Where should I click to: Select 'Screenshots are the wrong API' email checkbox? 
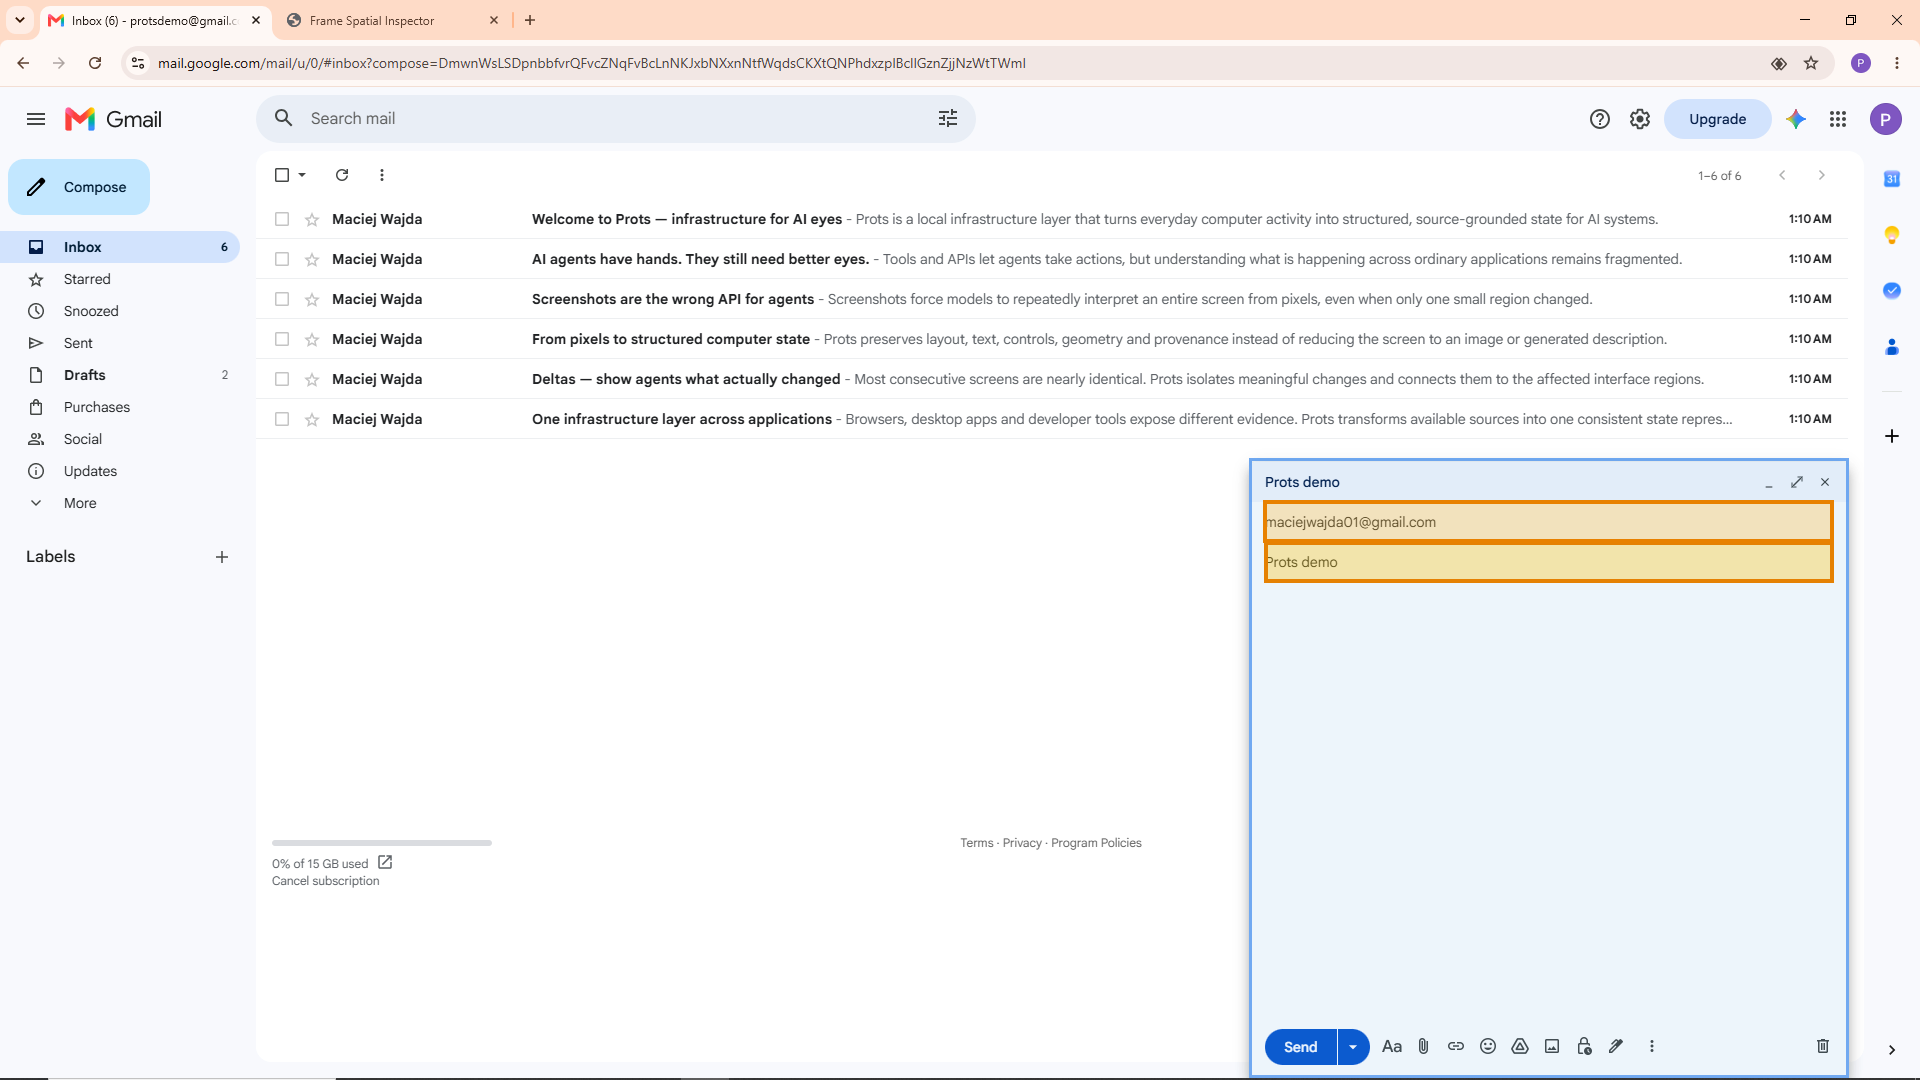pos(282,299)
